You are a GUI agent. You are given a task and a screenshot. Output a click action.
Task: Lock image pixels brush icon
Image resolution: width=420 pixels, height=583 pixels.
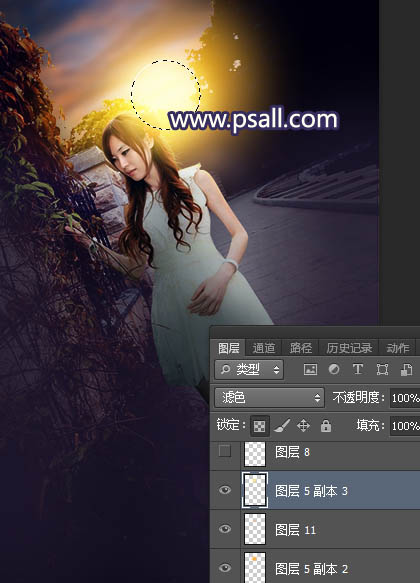[282, 426]
